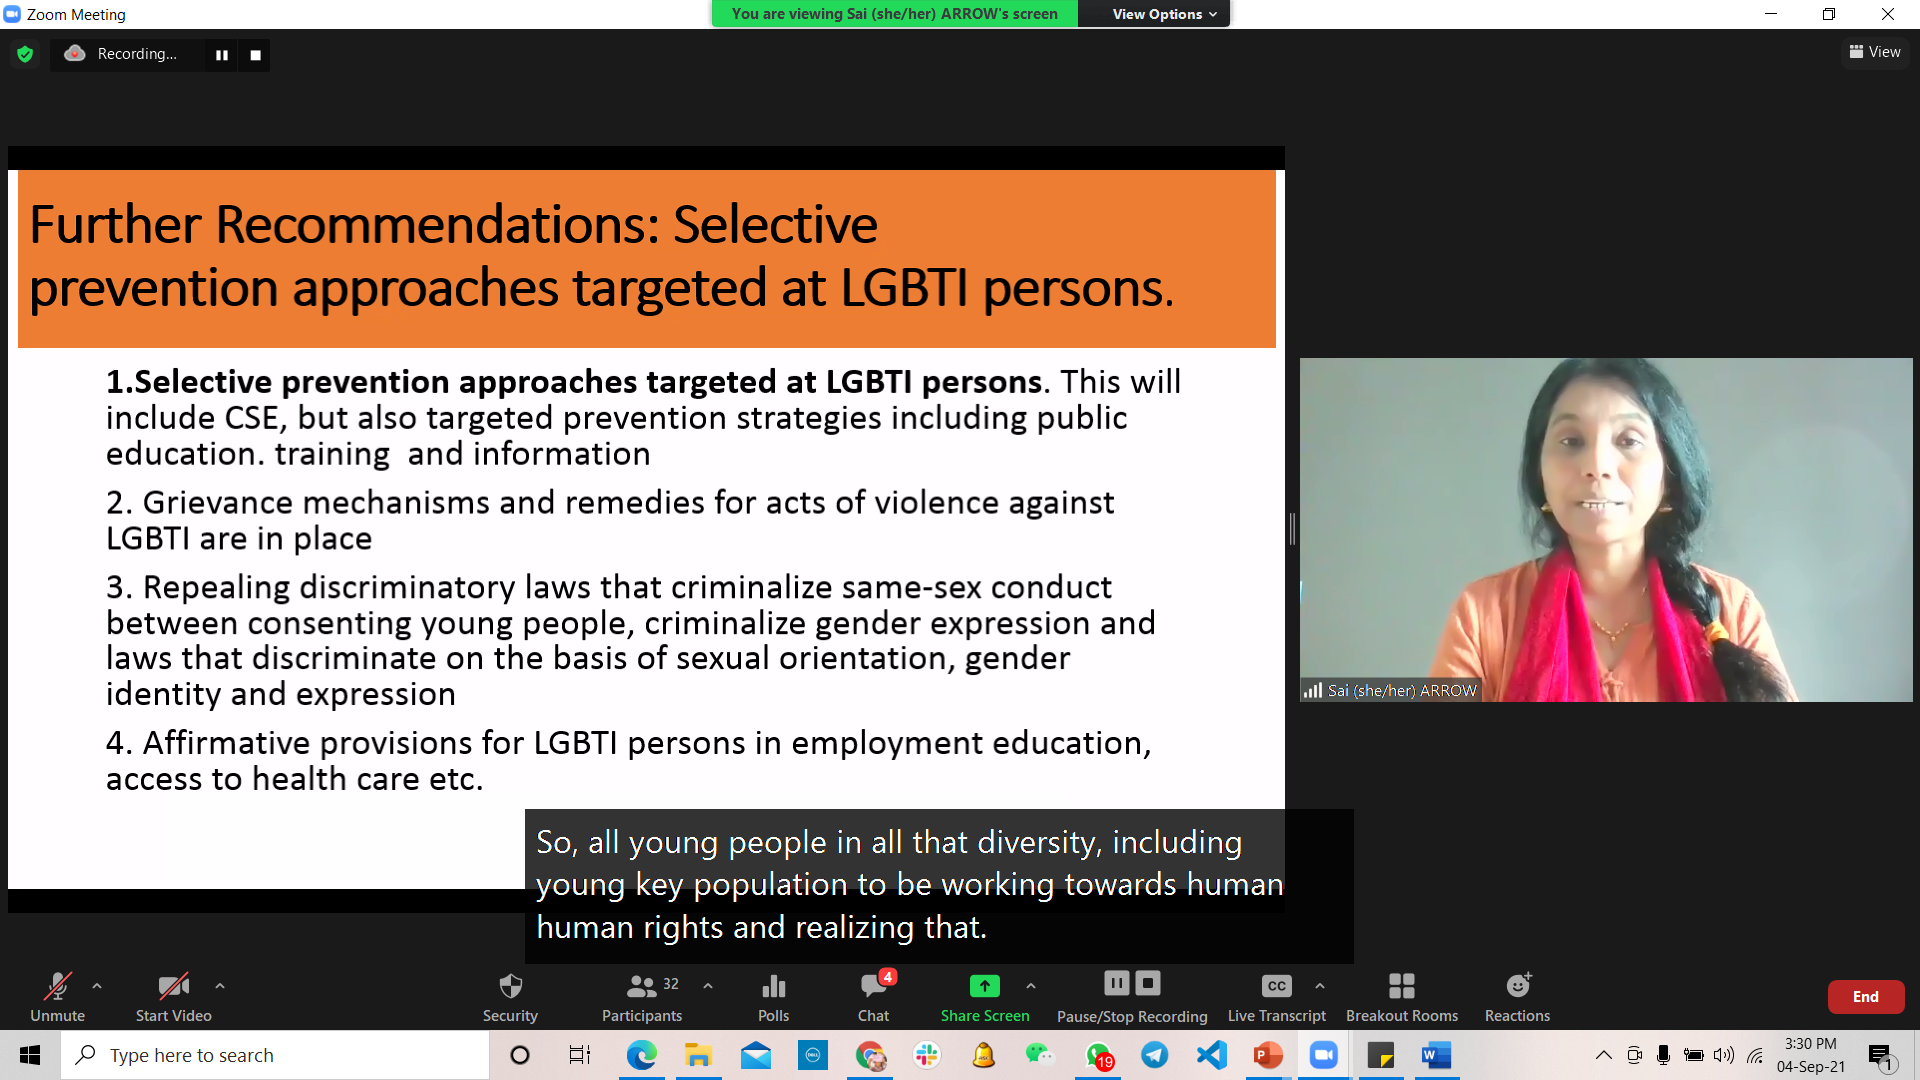Click the divider handle between slide and video
Screen dimensions: 1920x1080
(x=1292, y=529)
